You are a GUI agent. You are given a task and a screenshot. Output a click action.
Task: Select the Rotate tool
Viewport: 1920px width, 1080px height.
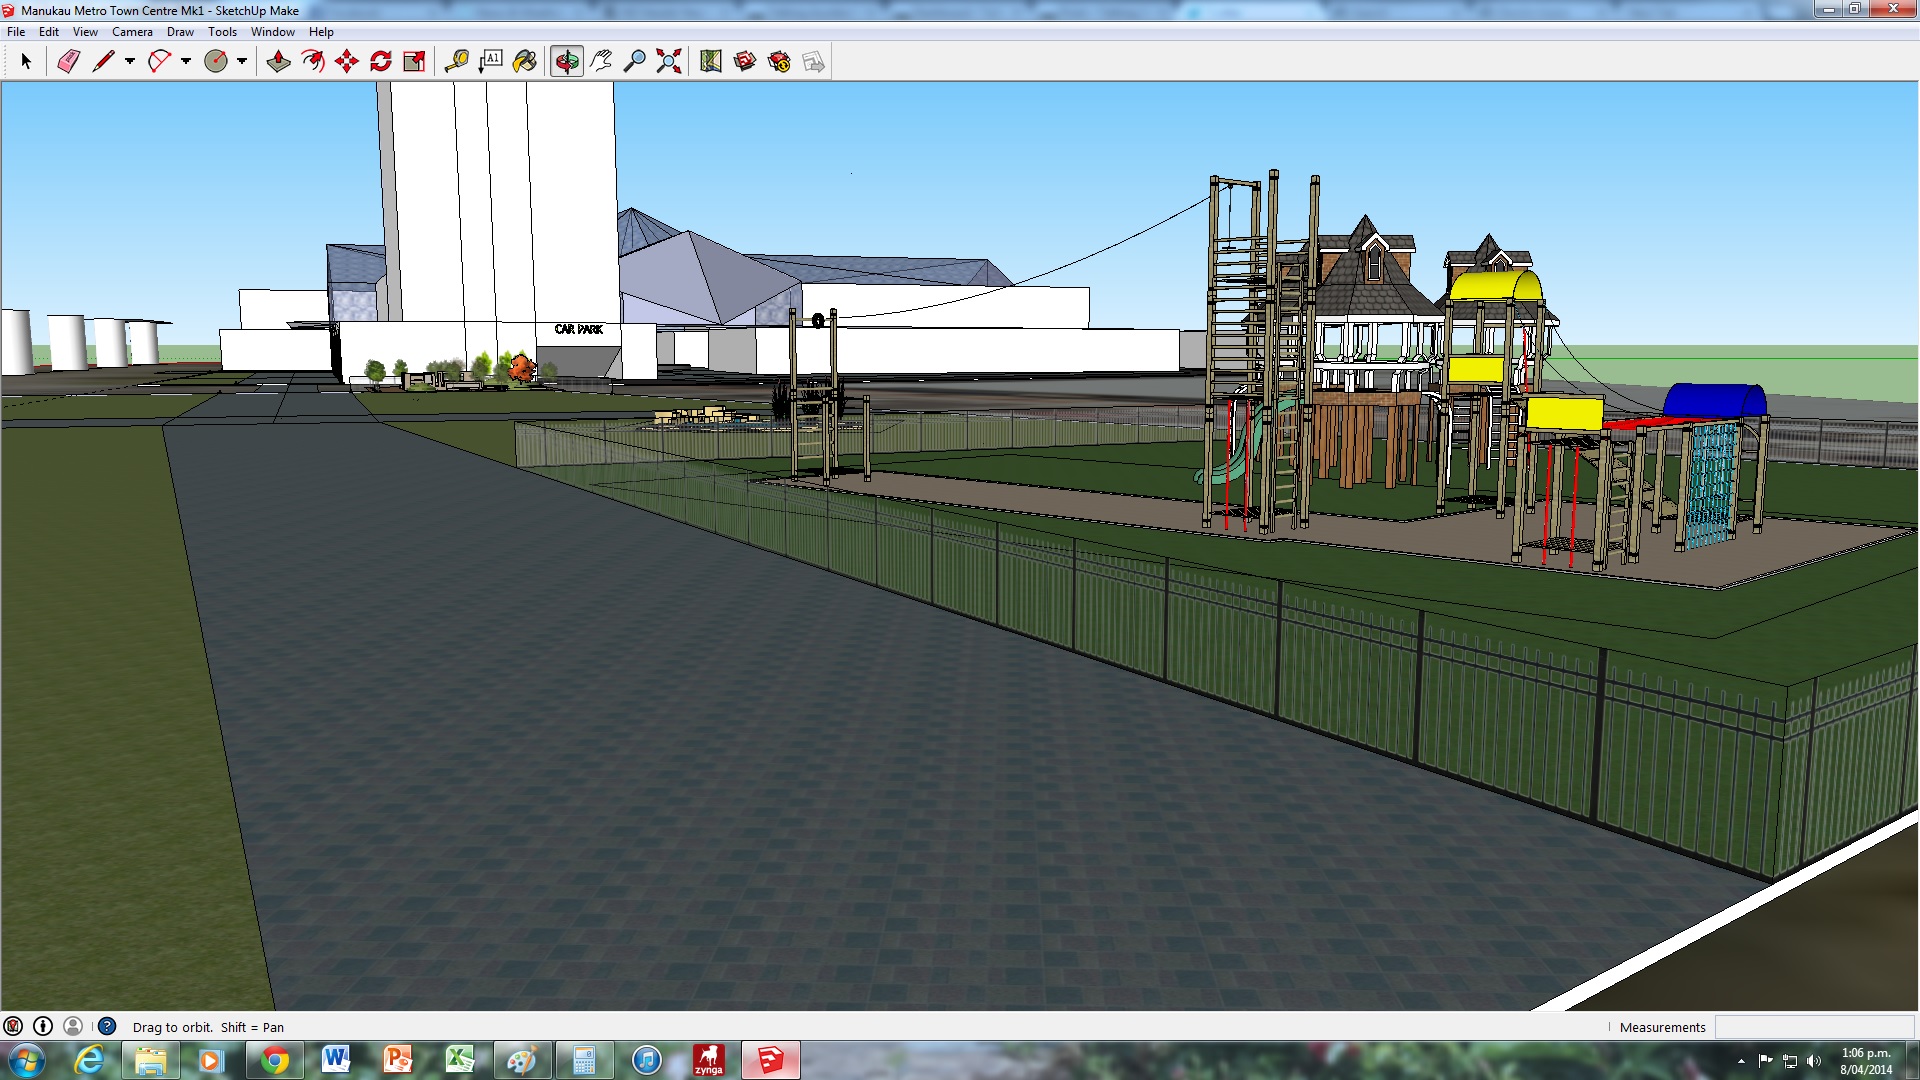click(x=381, y=62)
